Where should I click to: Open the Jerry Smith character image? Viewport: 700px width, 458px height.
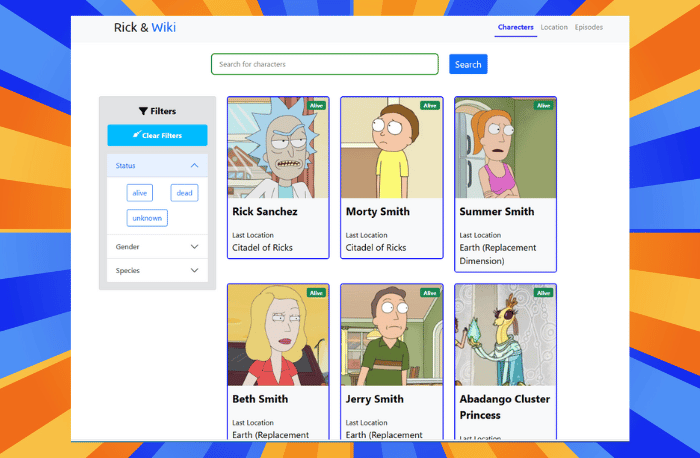pos(392,335)
